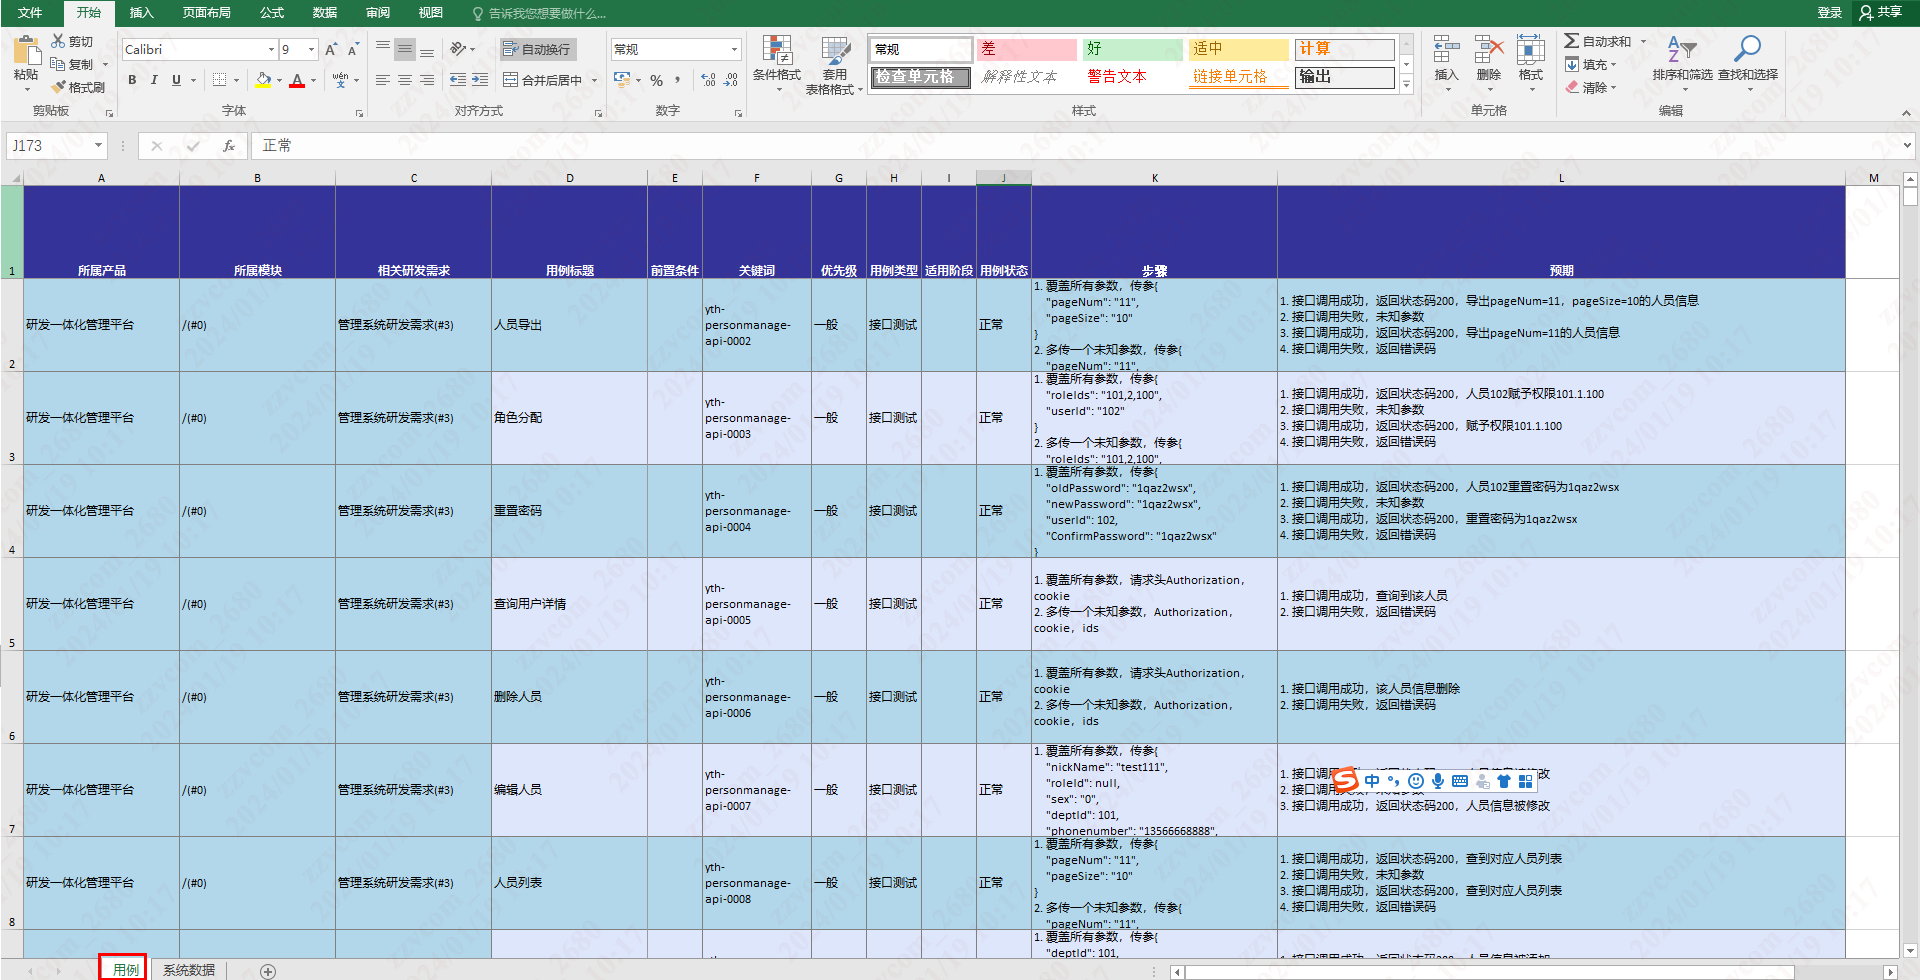Switch to the 页面布局 tab
The height and width of the screenshot is (980, 1920).
pyautogui.click(x=206, y=13)
